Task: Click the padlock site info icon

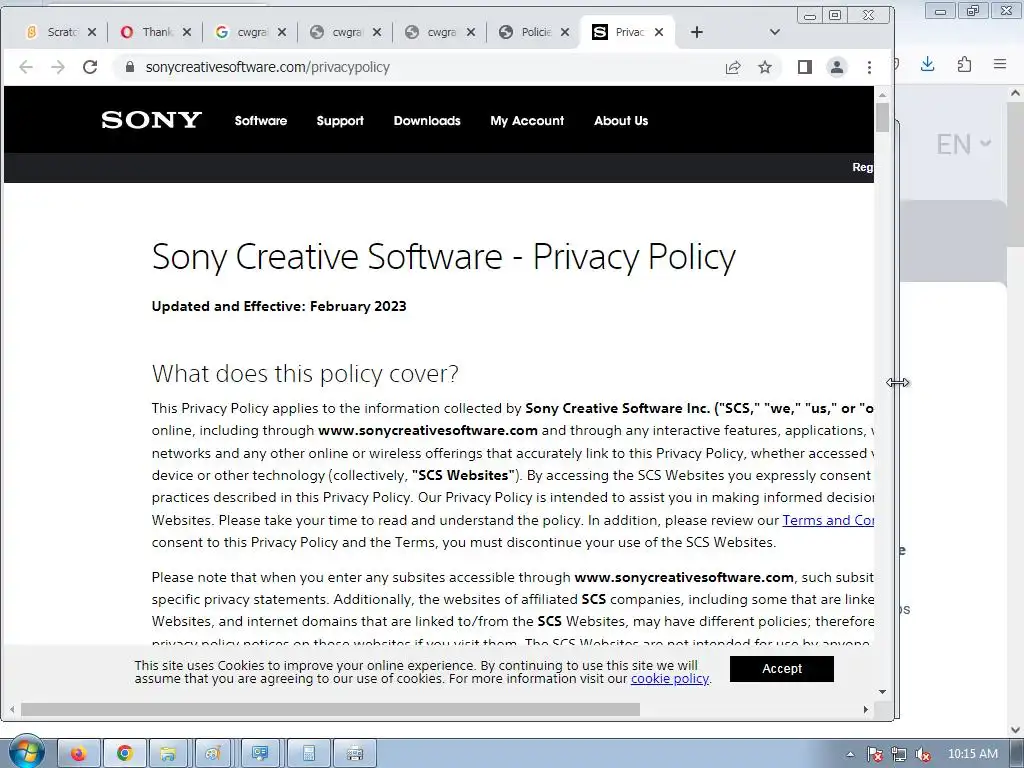Action: (x=129, y=67)
